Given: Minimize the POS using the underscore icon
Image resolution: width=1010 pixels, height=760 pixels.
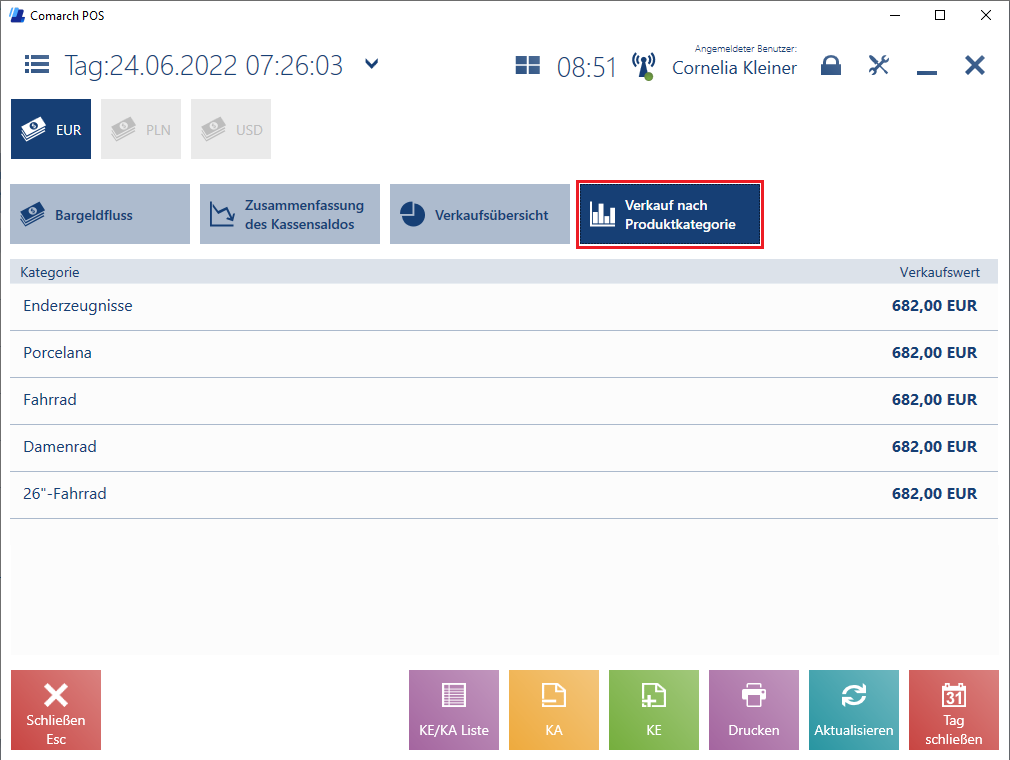Looking at the screenshot, I should (x=926, y=68).
